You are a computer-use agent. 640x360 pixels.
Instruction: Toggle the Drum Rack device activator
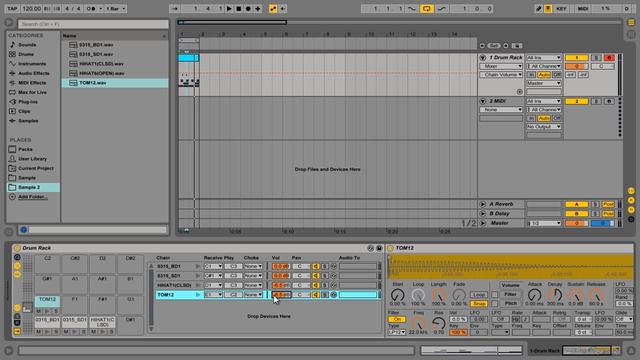17,248
